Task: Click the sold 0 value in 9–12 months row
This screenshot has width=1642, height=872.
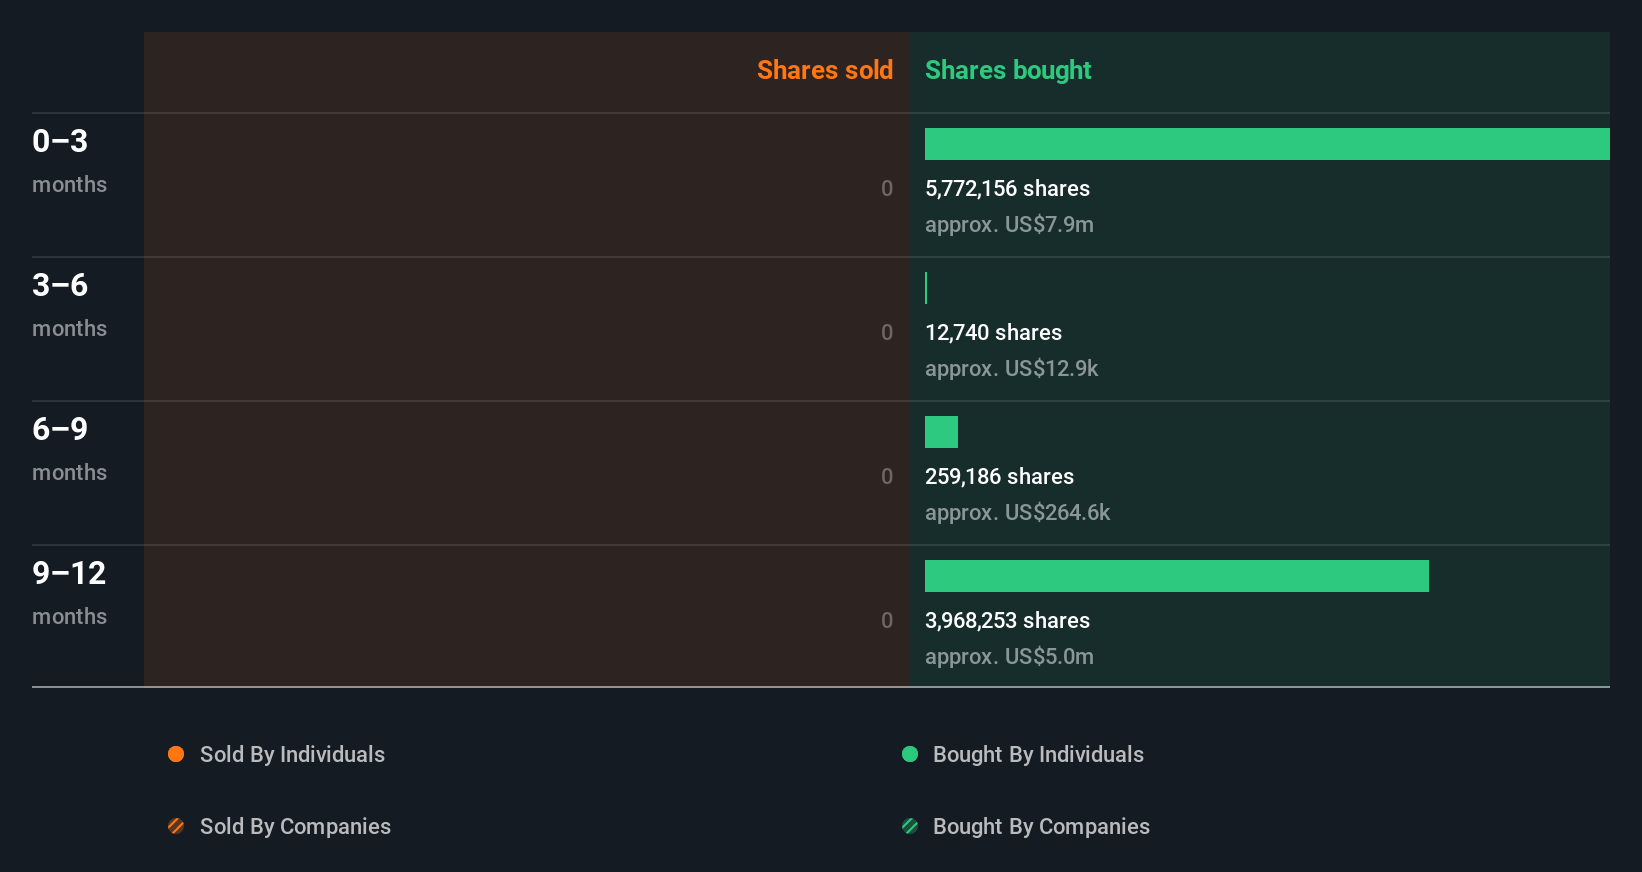Action: coord(887,620)
